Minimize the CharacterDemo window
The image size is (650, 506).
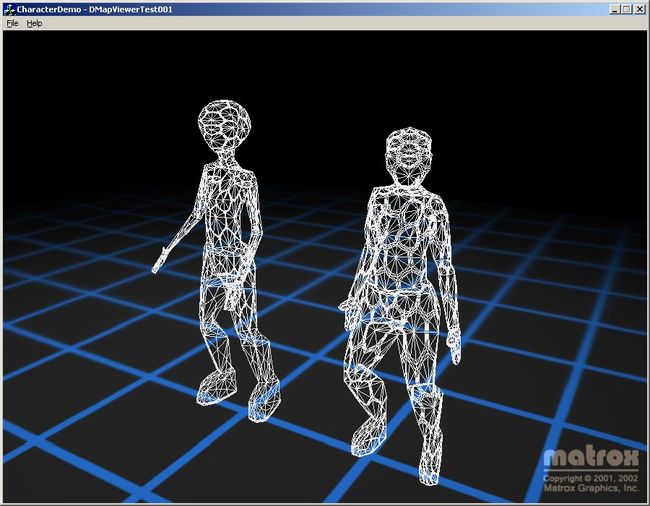[x=615, y=9]
